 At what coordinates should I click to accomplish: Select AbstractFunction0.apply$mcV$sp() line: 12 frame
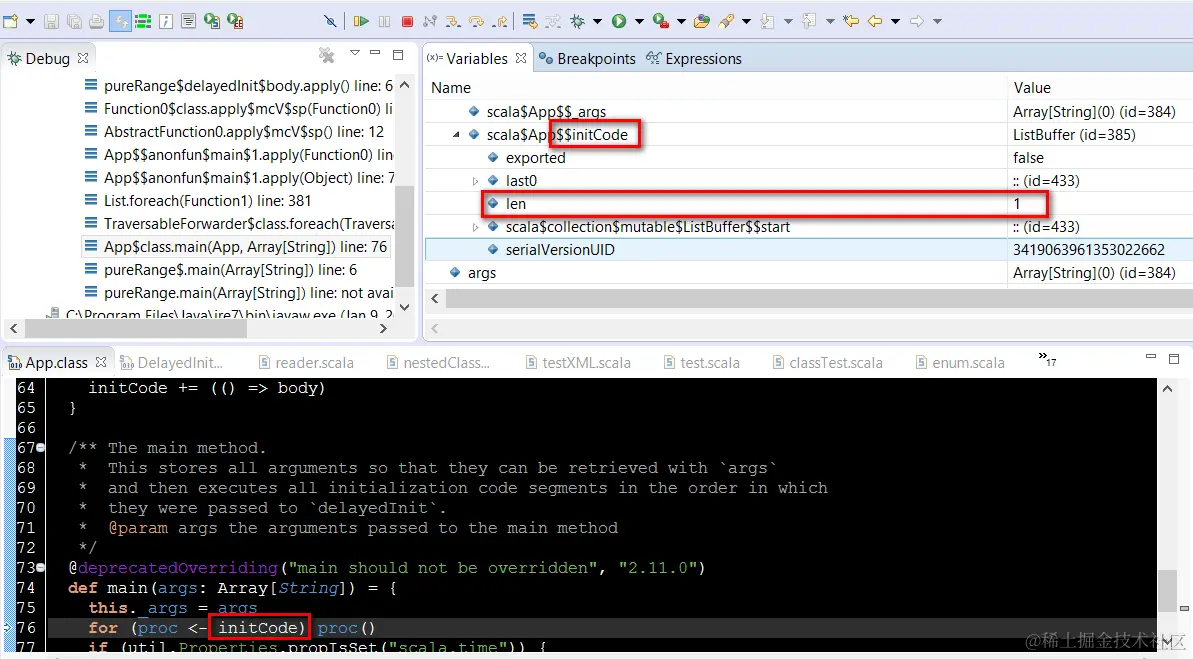point(234,132)
